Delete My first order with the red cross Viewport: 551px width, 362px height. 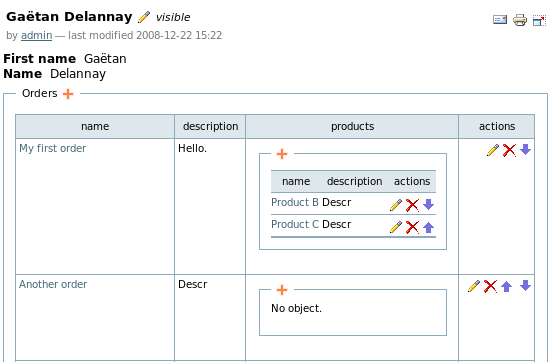click(x=509, y=150)
